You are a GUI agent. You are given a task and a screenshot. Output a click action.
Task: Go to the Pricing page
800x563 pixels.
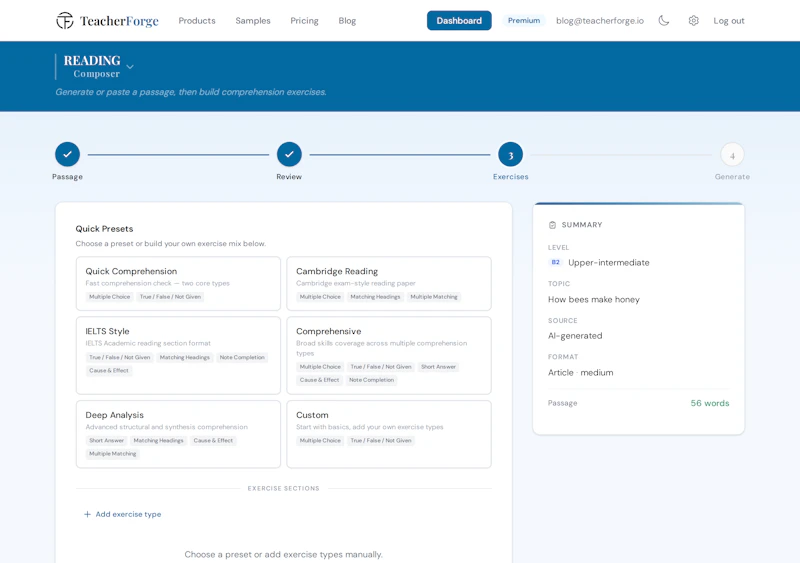(304, 20)
